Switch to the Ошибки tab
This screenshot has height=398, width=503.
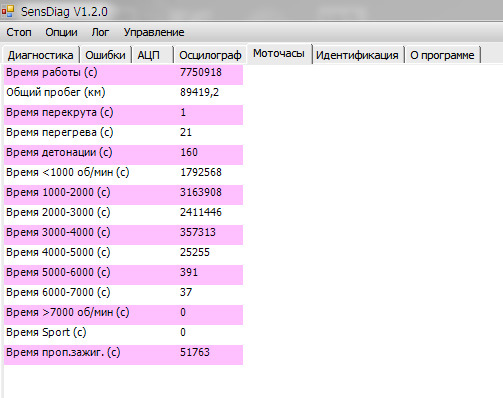point(105,55)
